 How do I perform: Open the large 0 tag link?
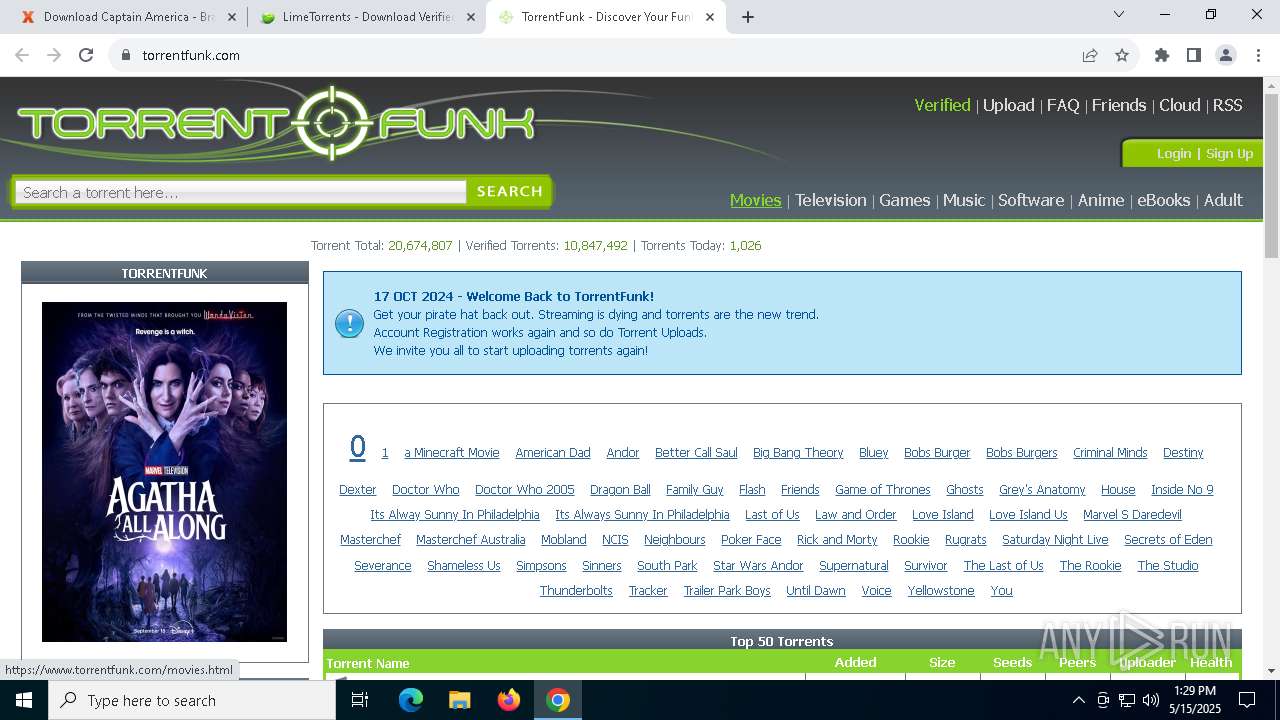point(357,447)
